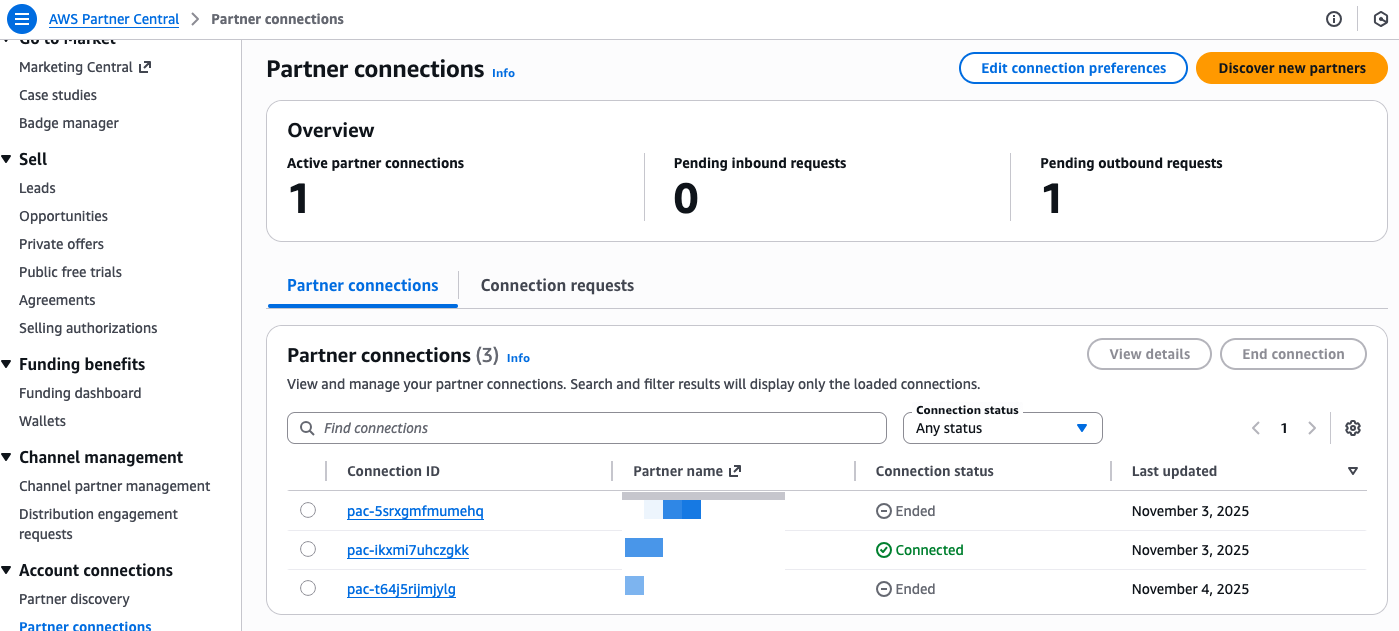Screen dimensions: 1399x631
Task: Select radio button for pac-ikxmi7uhczgkk
Action: 308,549
